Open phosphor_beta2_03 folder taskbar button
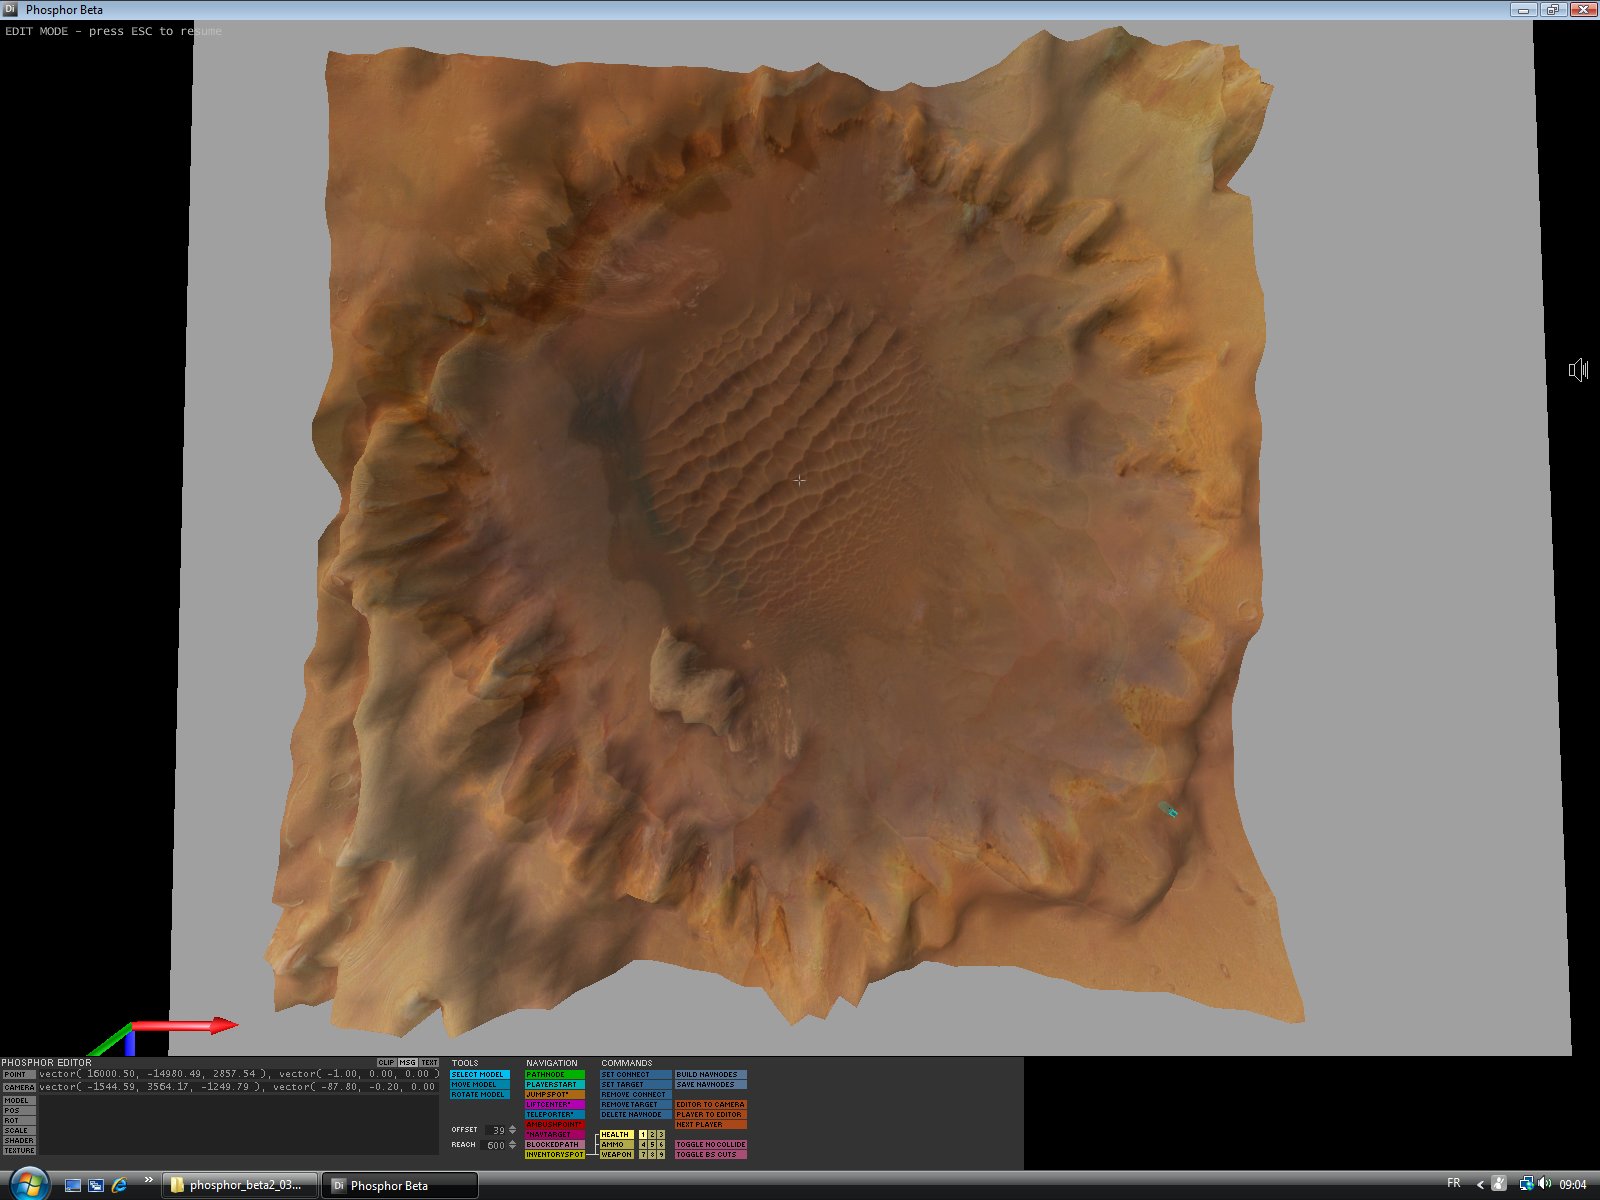The height and width of the screenshot is (1200, 1600). coord(238,1185)
